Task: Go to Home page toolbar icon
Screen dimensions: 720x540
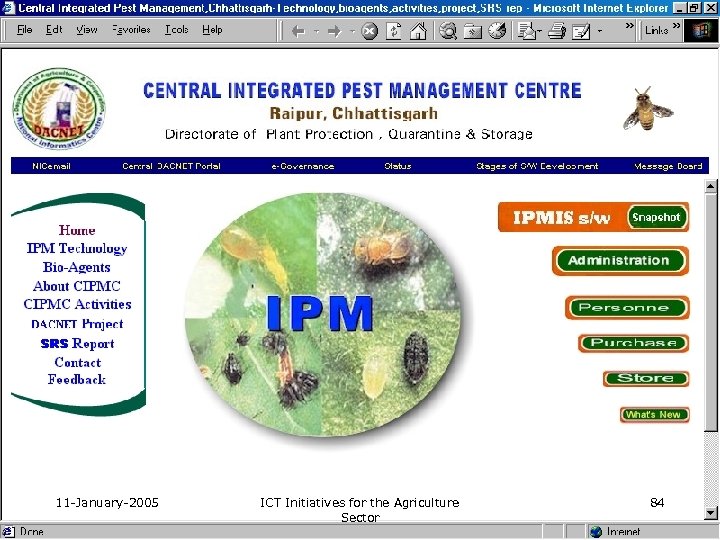Action: pyautogui.click(x=418, y=31)
